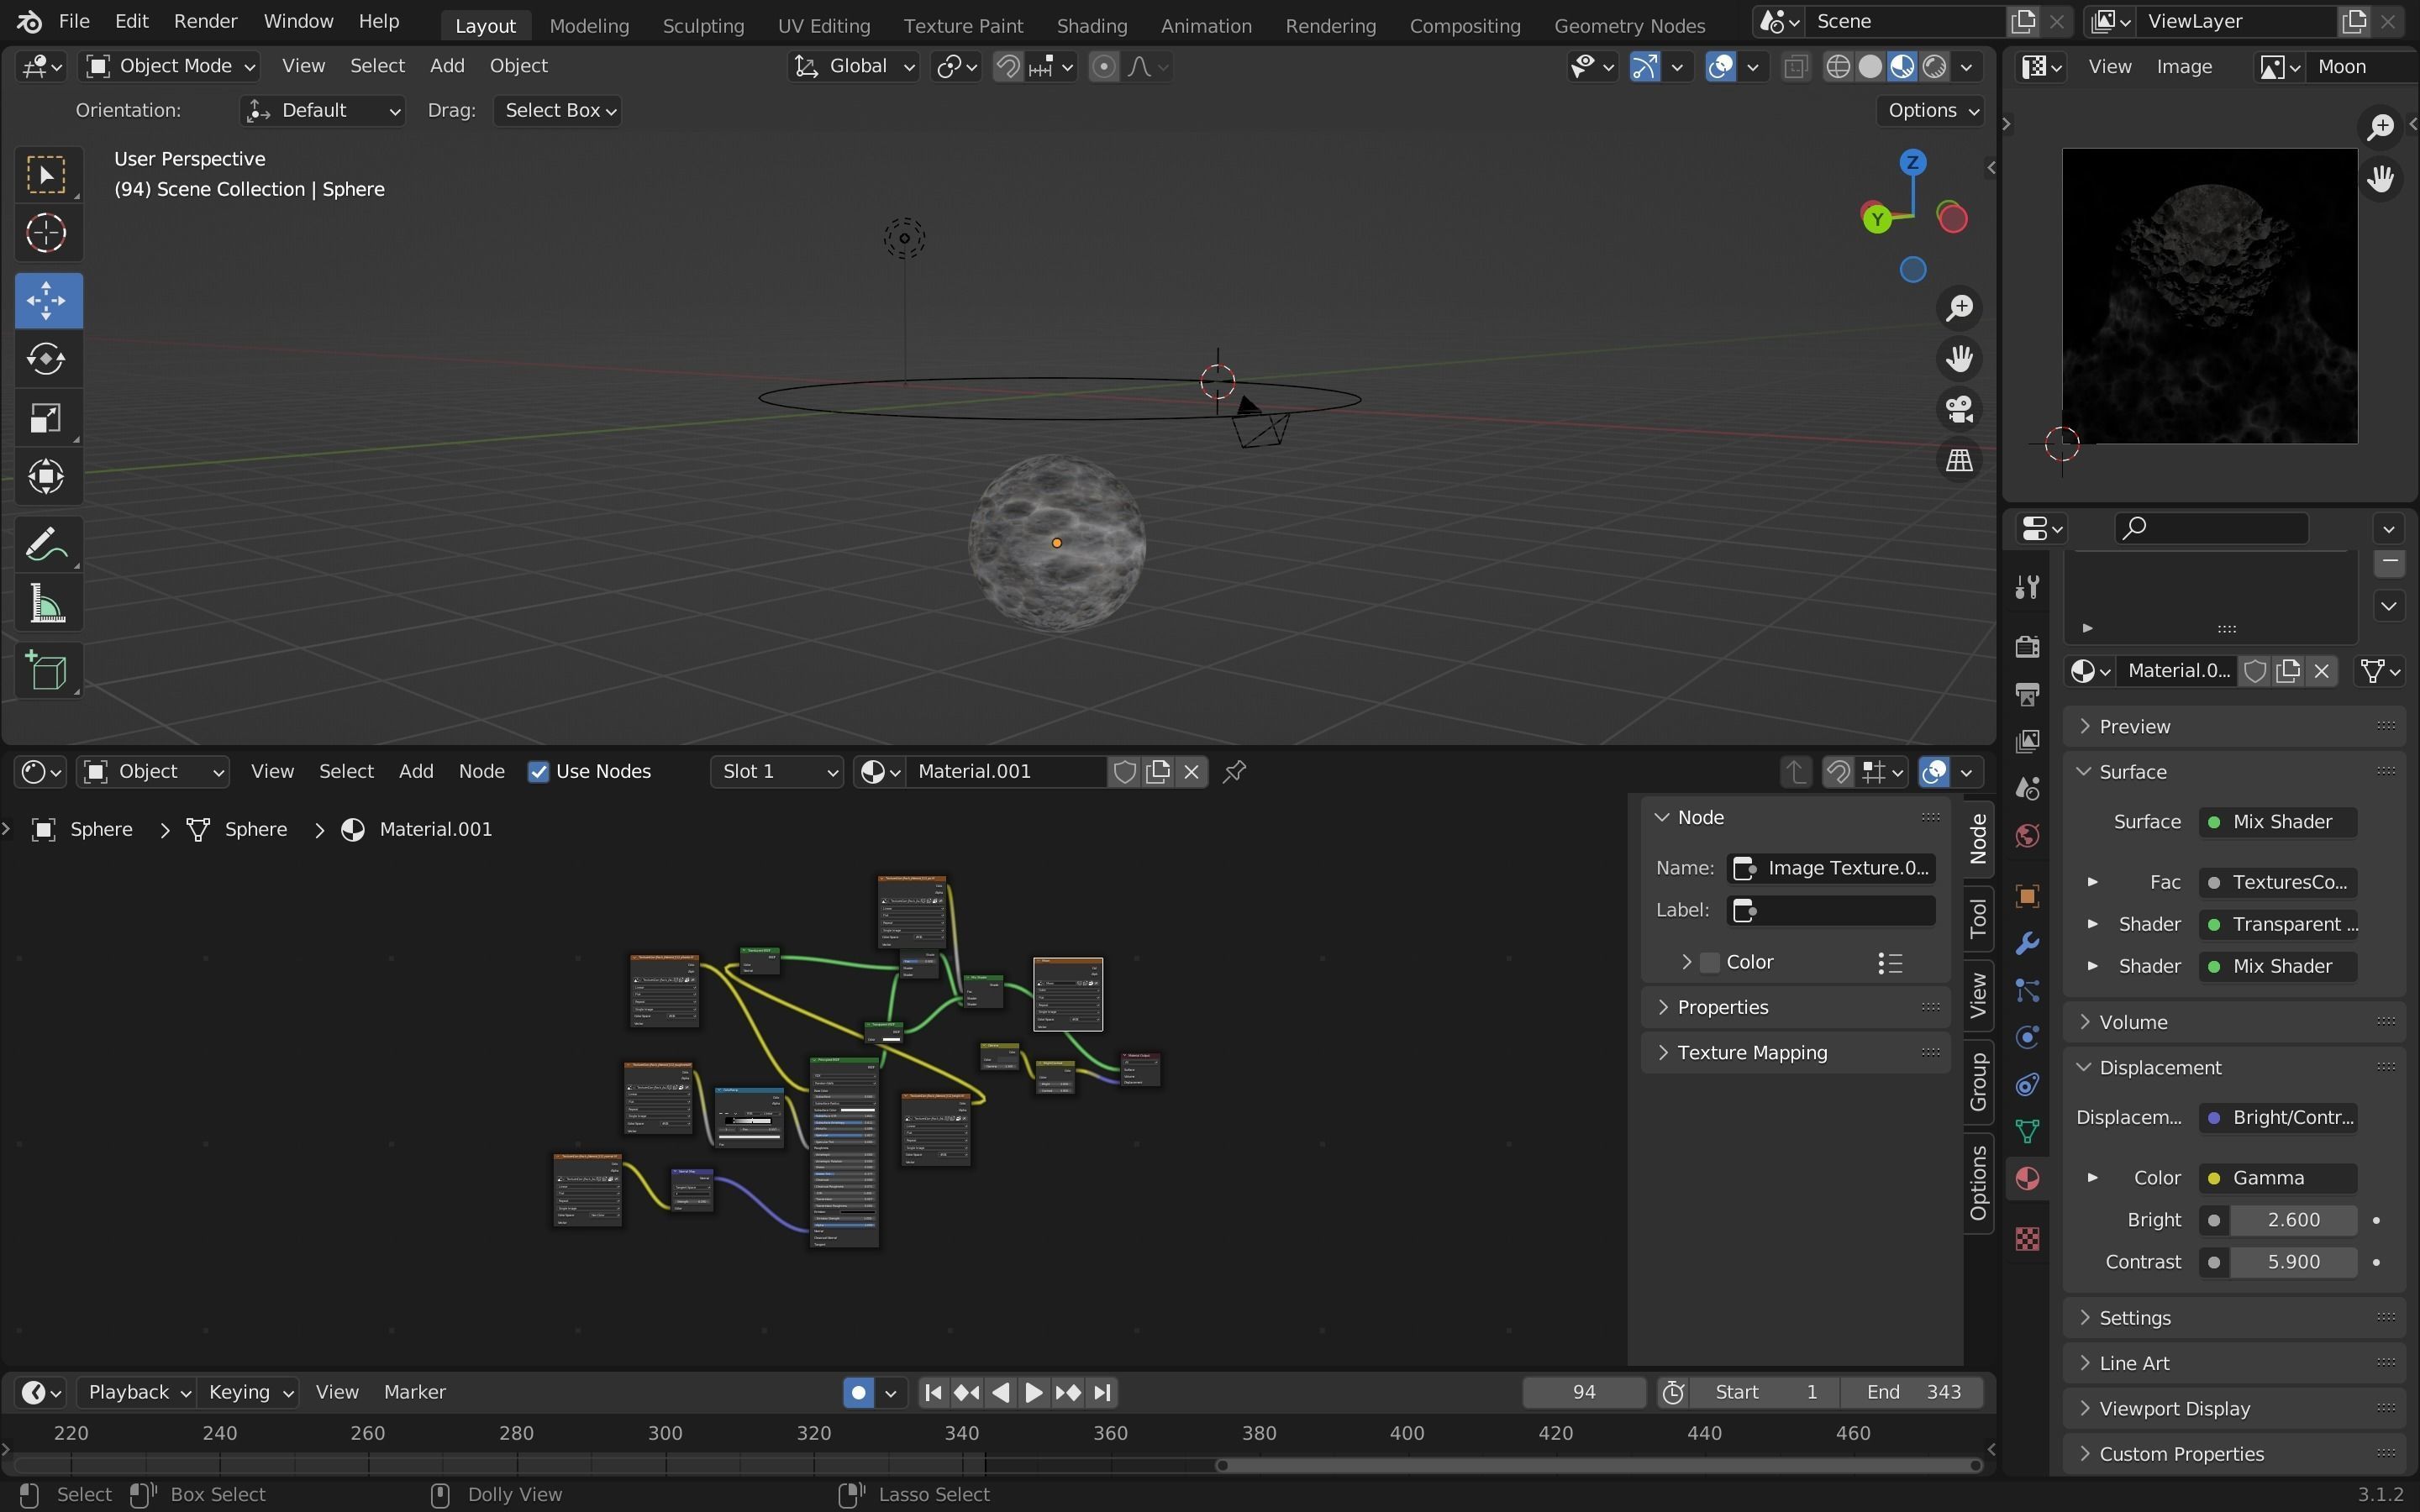Toggle camera view in the viewport

tap(1959, 409)
